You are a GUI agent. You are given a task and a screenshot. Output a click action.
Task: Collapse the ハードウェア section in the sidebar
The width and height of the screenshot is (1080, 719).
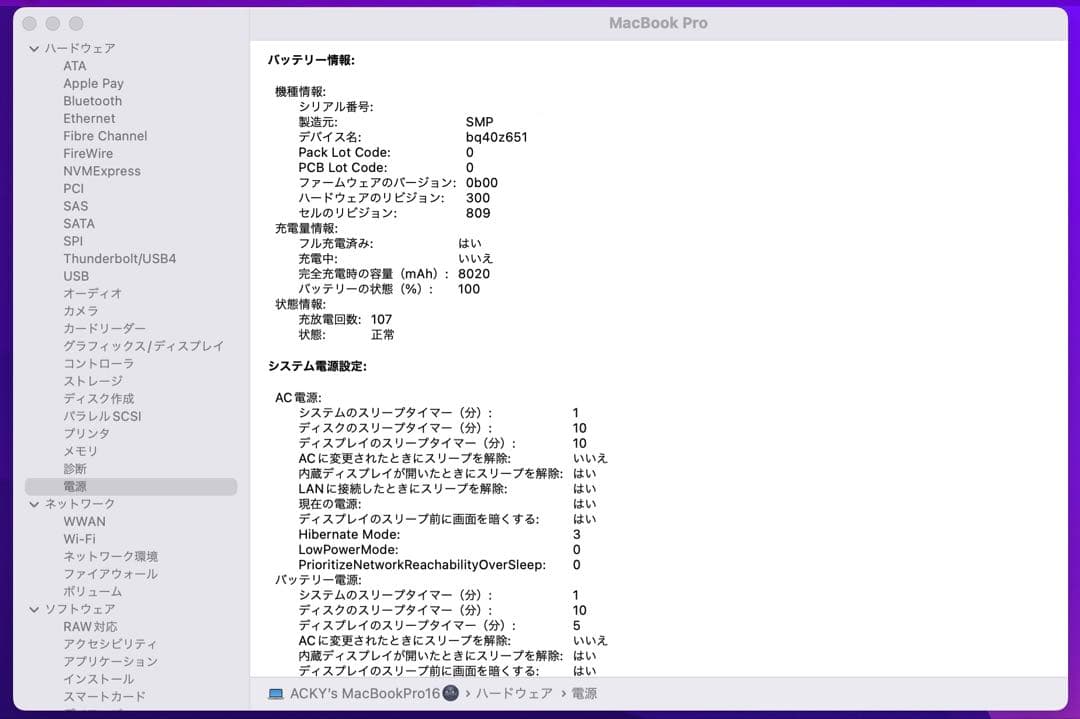click(x=33, y=47)
